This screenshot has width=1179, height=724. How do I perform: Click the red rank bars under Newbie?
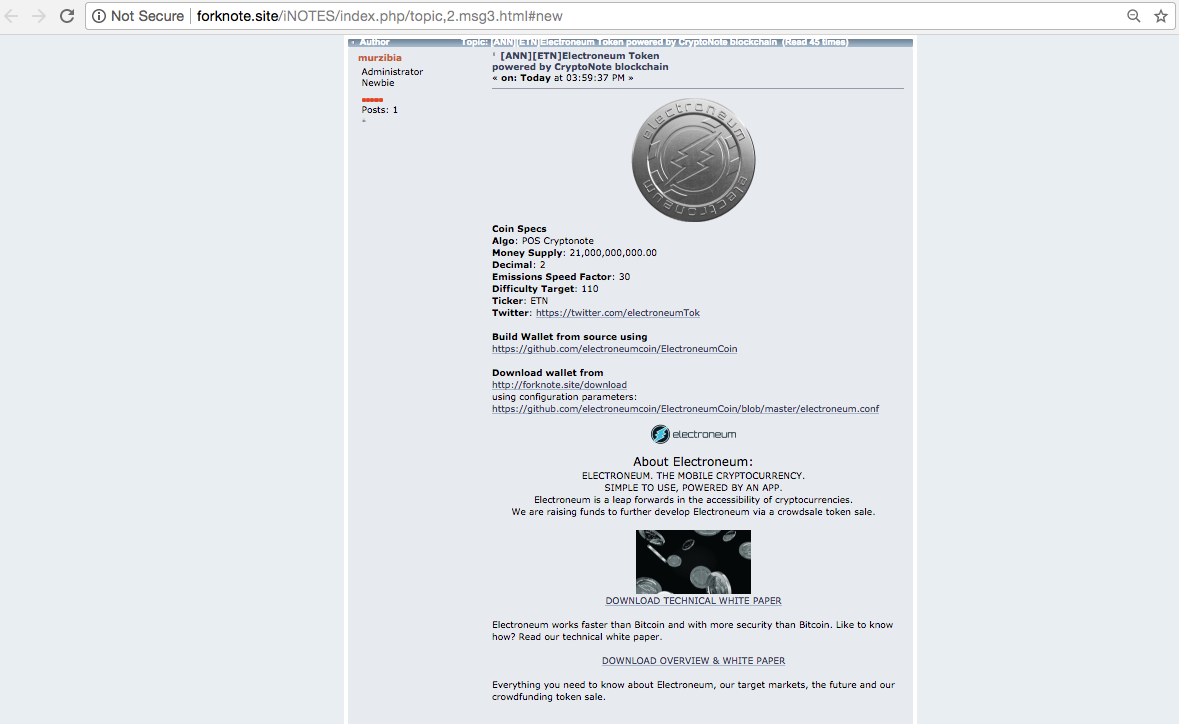[x=372, y=99]
